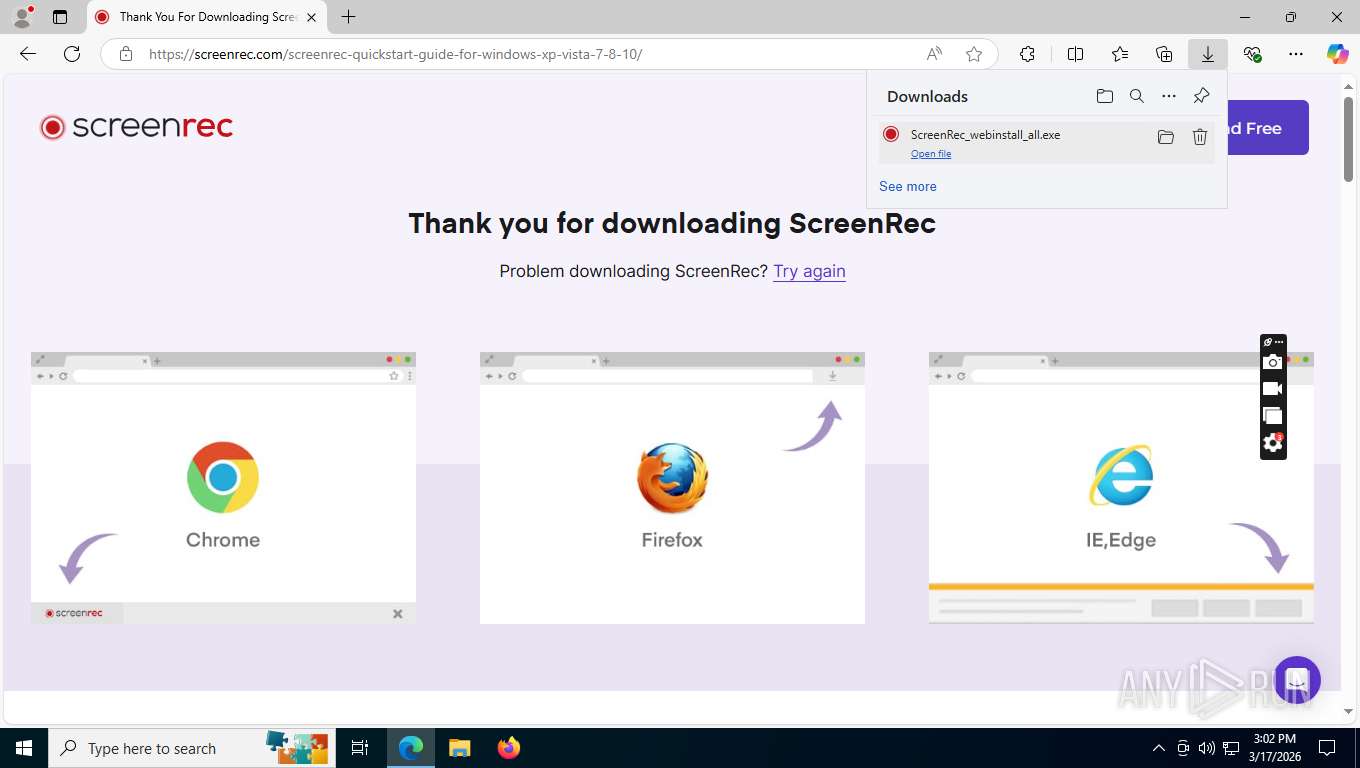
Task: Close the Thank You For Downloading tab
Action: 311,17
